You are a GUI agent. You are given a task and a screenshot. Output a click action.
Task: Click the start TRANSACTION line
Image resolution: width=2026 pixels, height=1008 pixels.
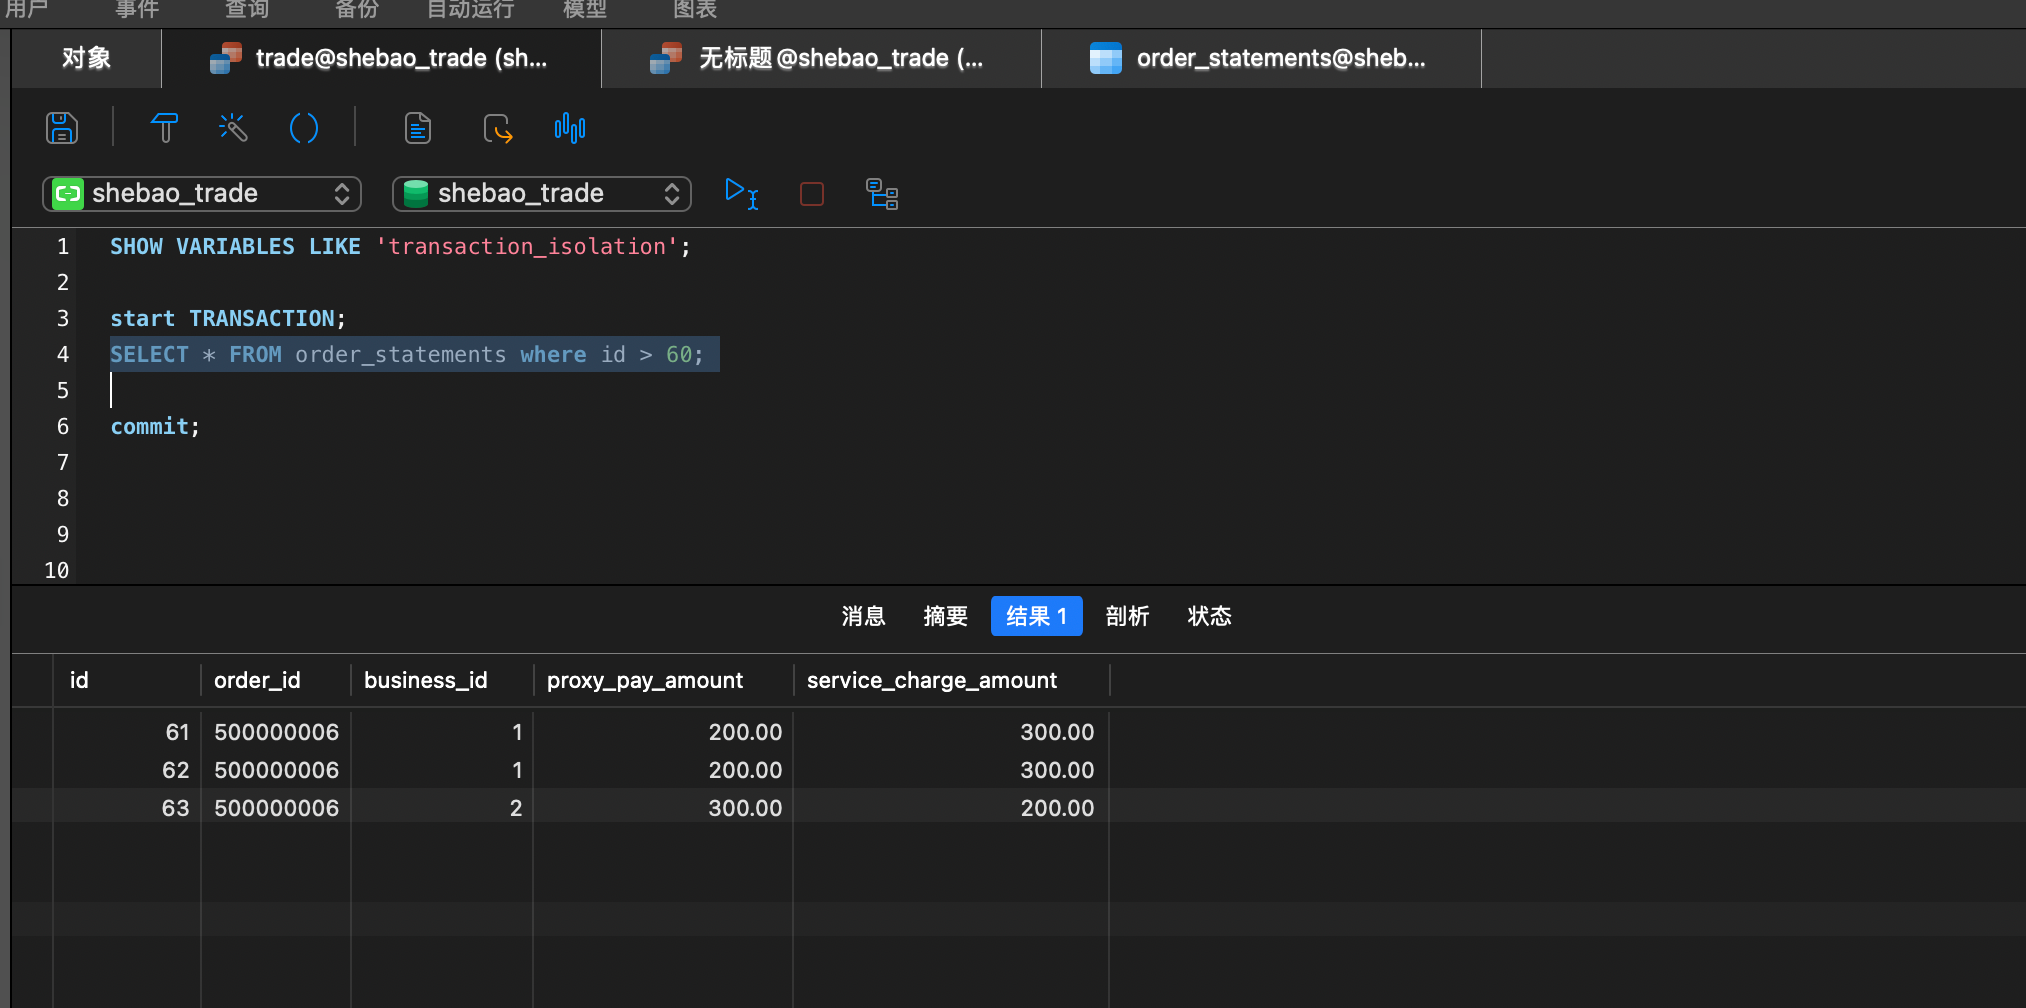point(228,318)
